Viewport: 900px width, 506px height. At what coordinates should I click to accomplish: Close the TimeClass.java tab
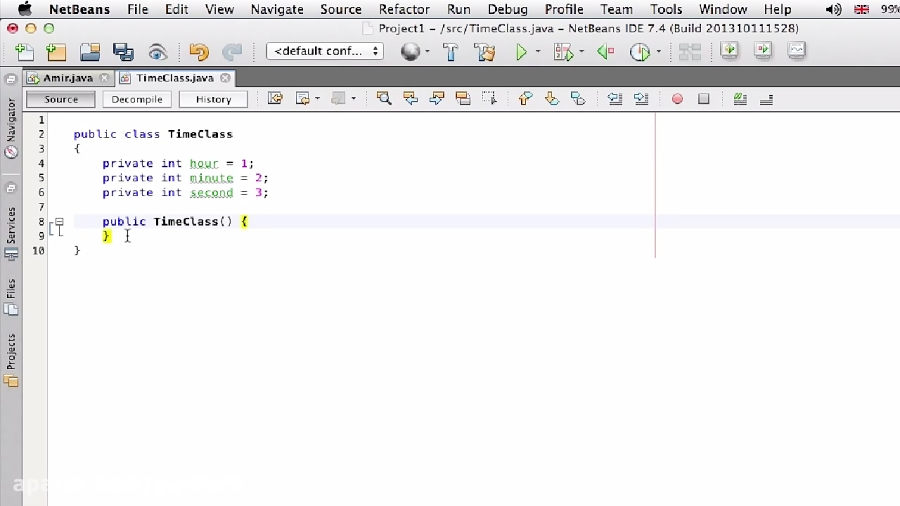pyautogui.click(x=226, y=77)
